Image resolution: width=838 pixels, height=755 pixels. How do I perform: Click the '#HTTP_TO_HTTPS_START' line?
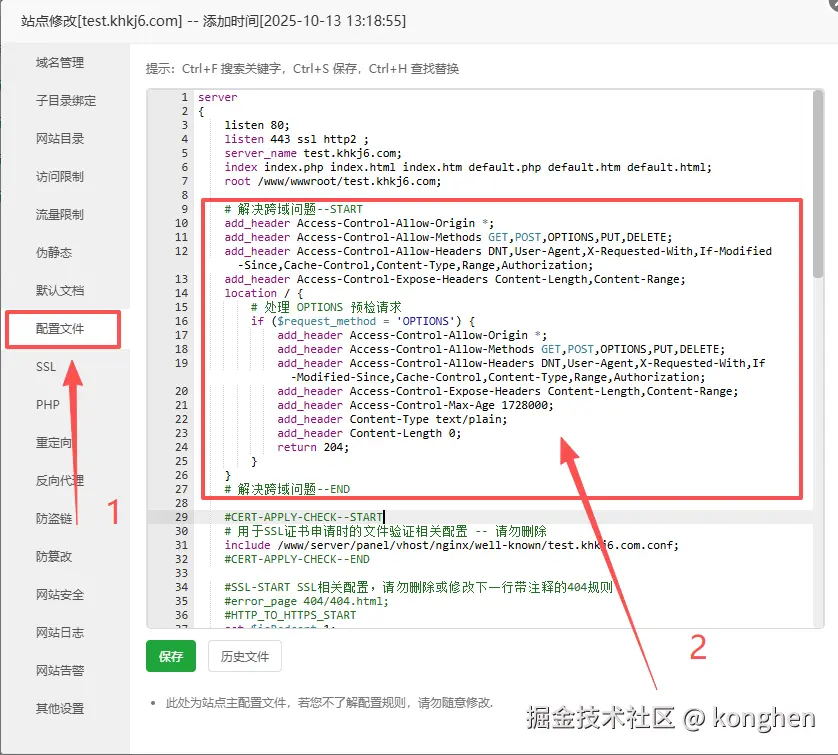[x=290, y=615]
